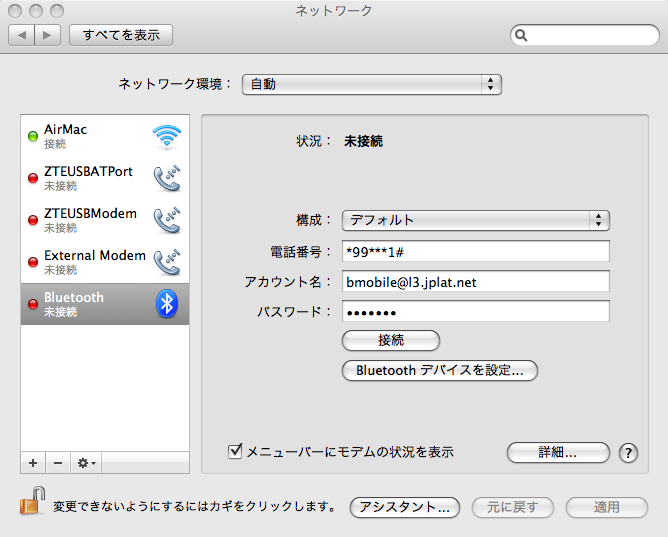Click the すべてを表示 button
668x537 pixels.
click(121, 35)
